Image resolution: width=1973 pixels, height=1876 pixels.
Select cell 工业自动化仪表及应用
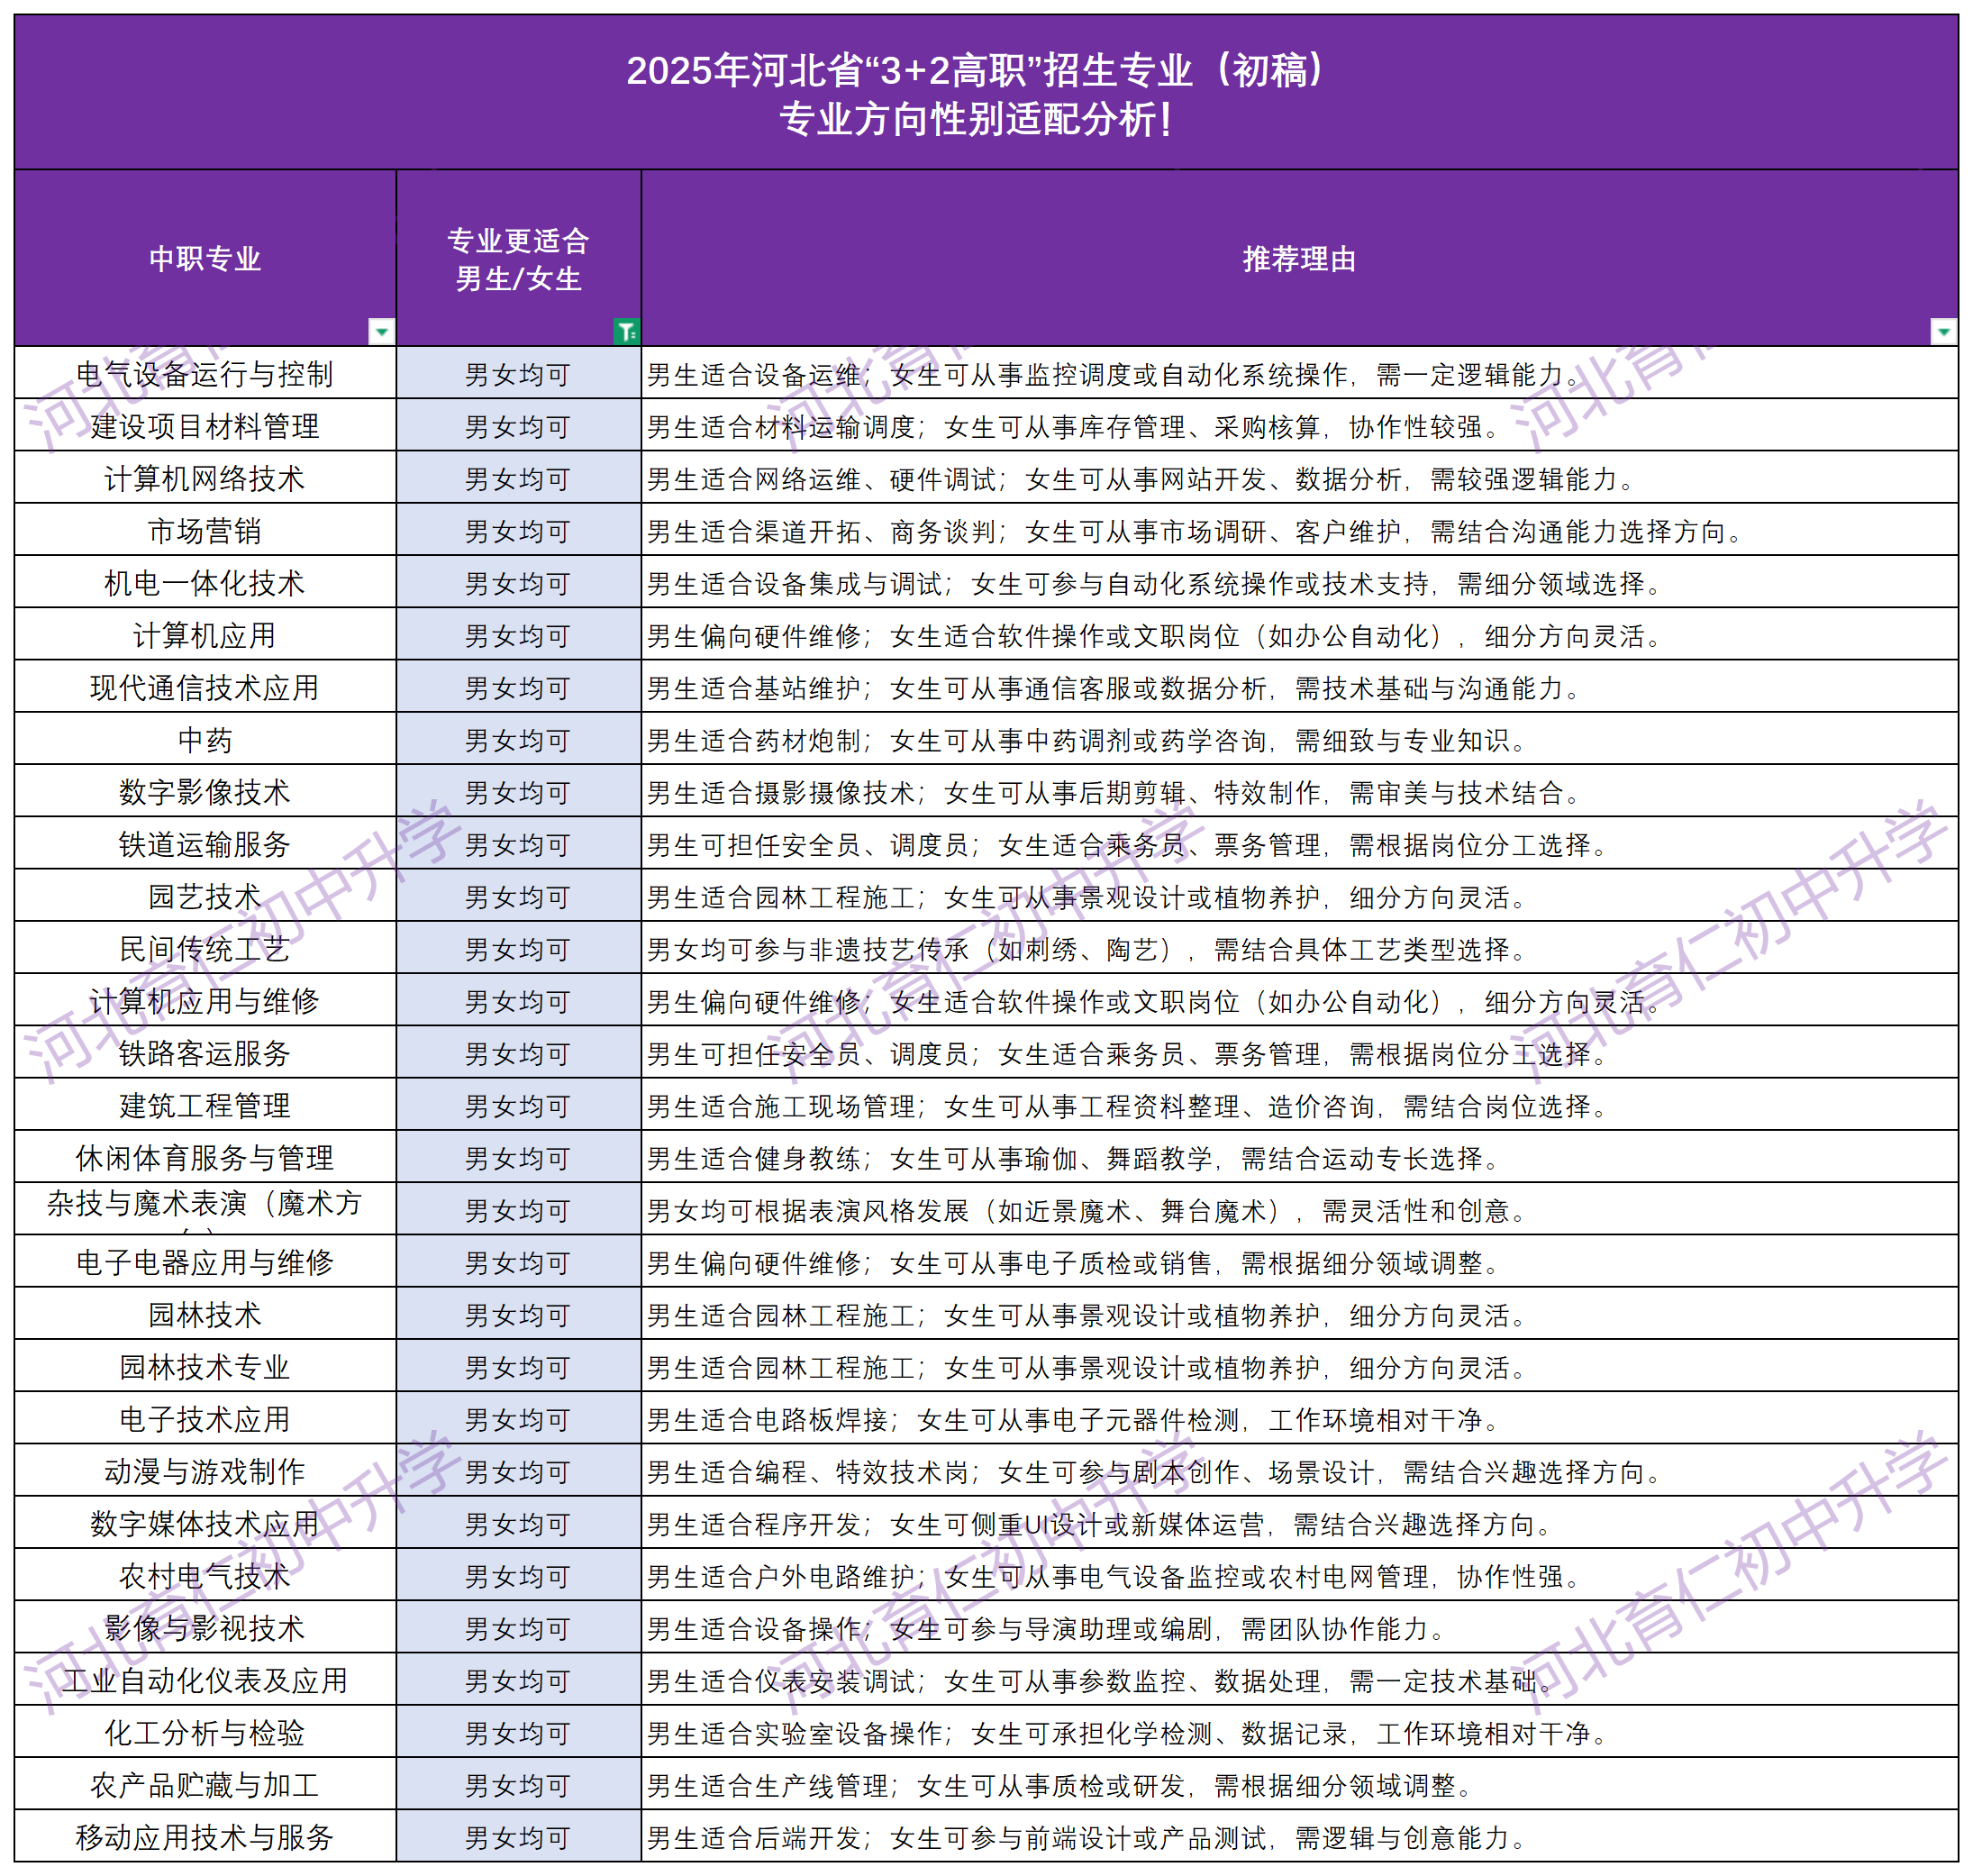205,1680
